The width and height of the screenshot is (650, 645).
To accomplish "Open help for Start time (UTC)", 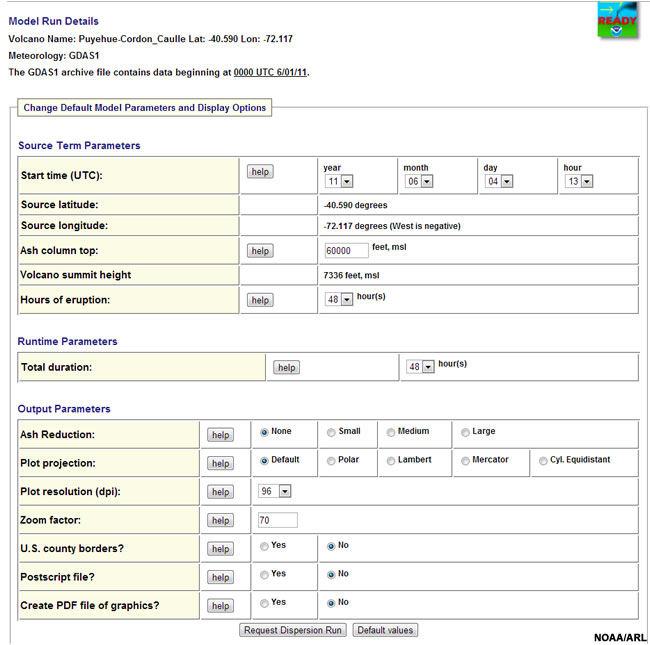I will (x=260, y=172).
